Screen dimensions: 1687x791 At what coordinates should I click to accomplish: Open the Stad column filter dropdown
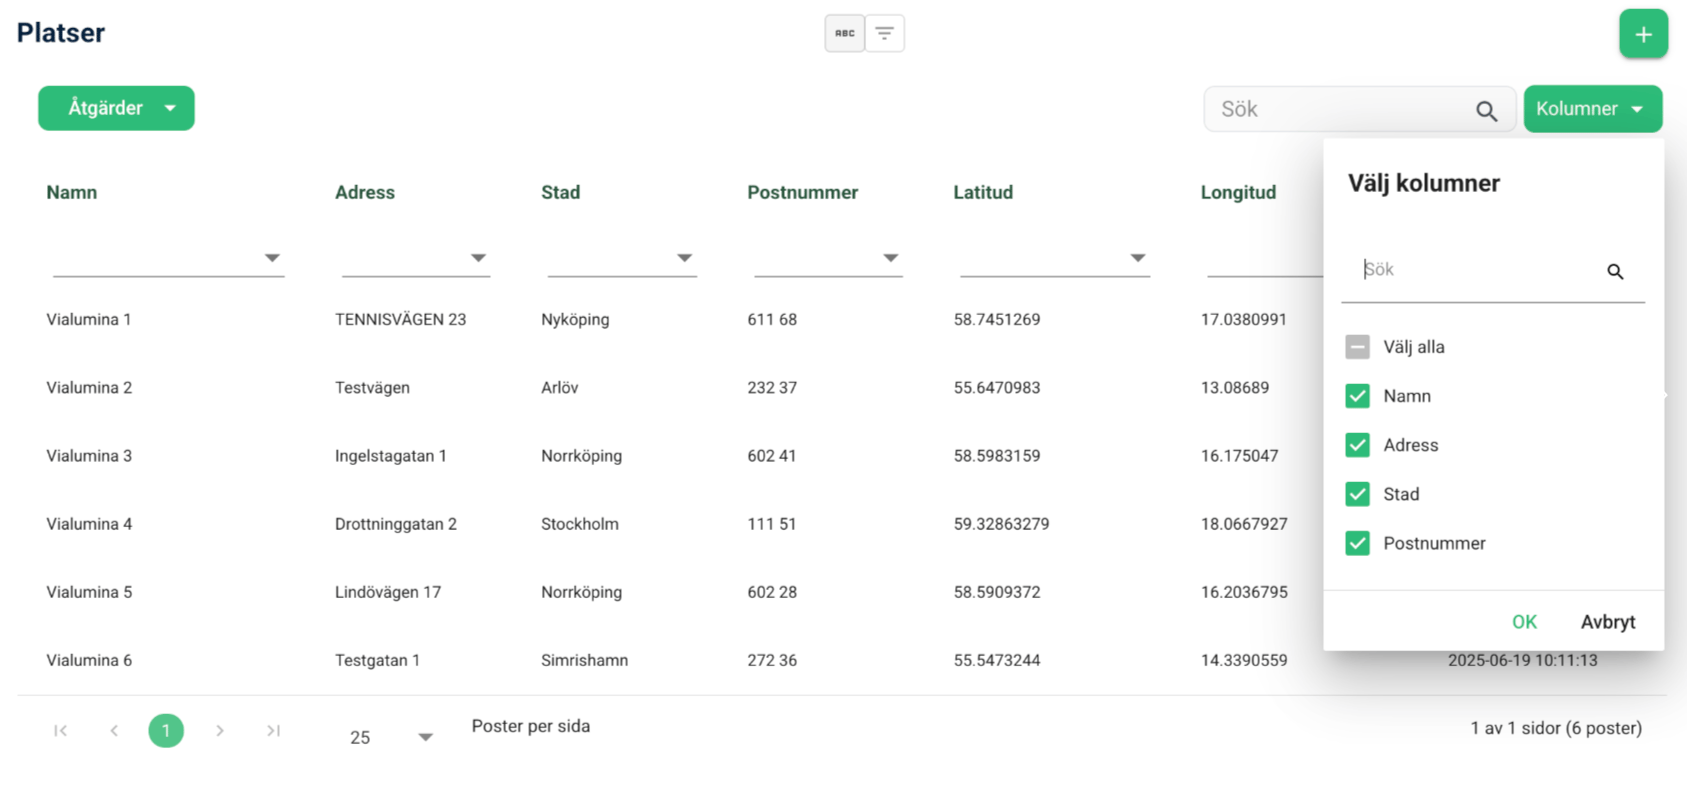(x=684, y=258)
